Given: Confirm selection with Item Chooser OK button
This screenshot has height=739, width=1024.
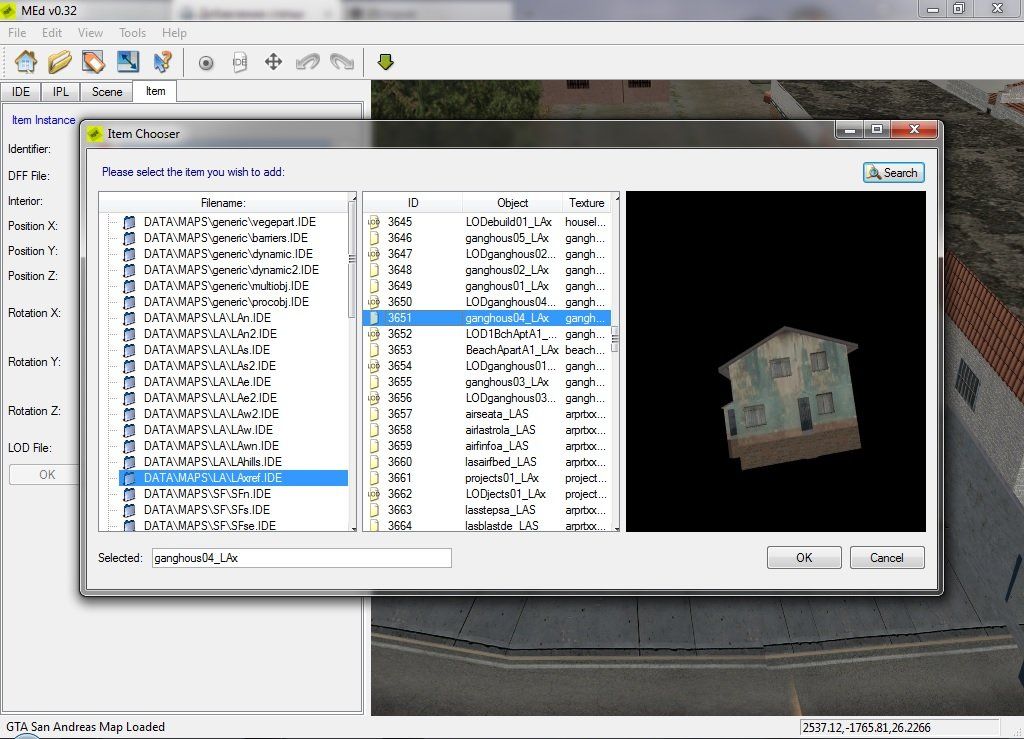Looking at the screenshot, I should coord(804,558).
